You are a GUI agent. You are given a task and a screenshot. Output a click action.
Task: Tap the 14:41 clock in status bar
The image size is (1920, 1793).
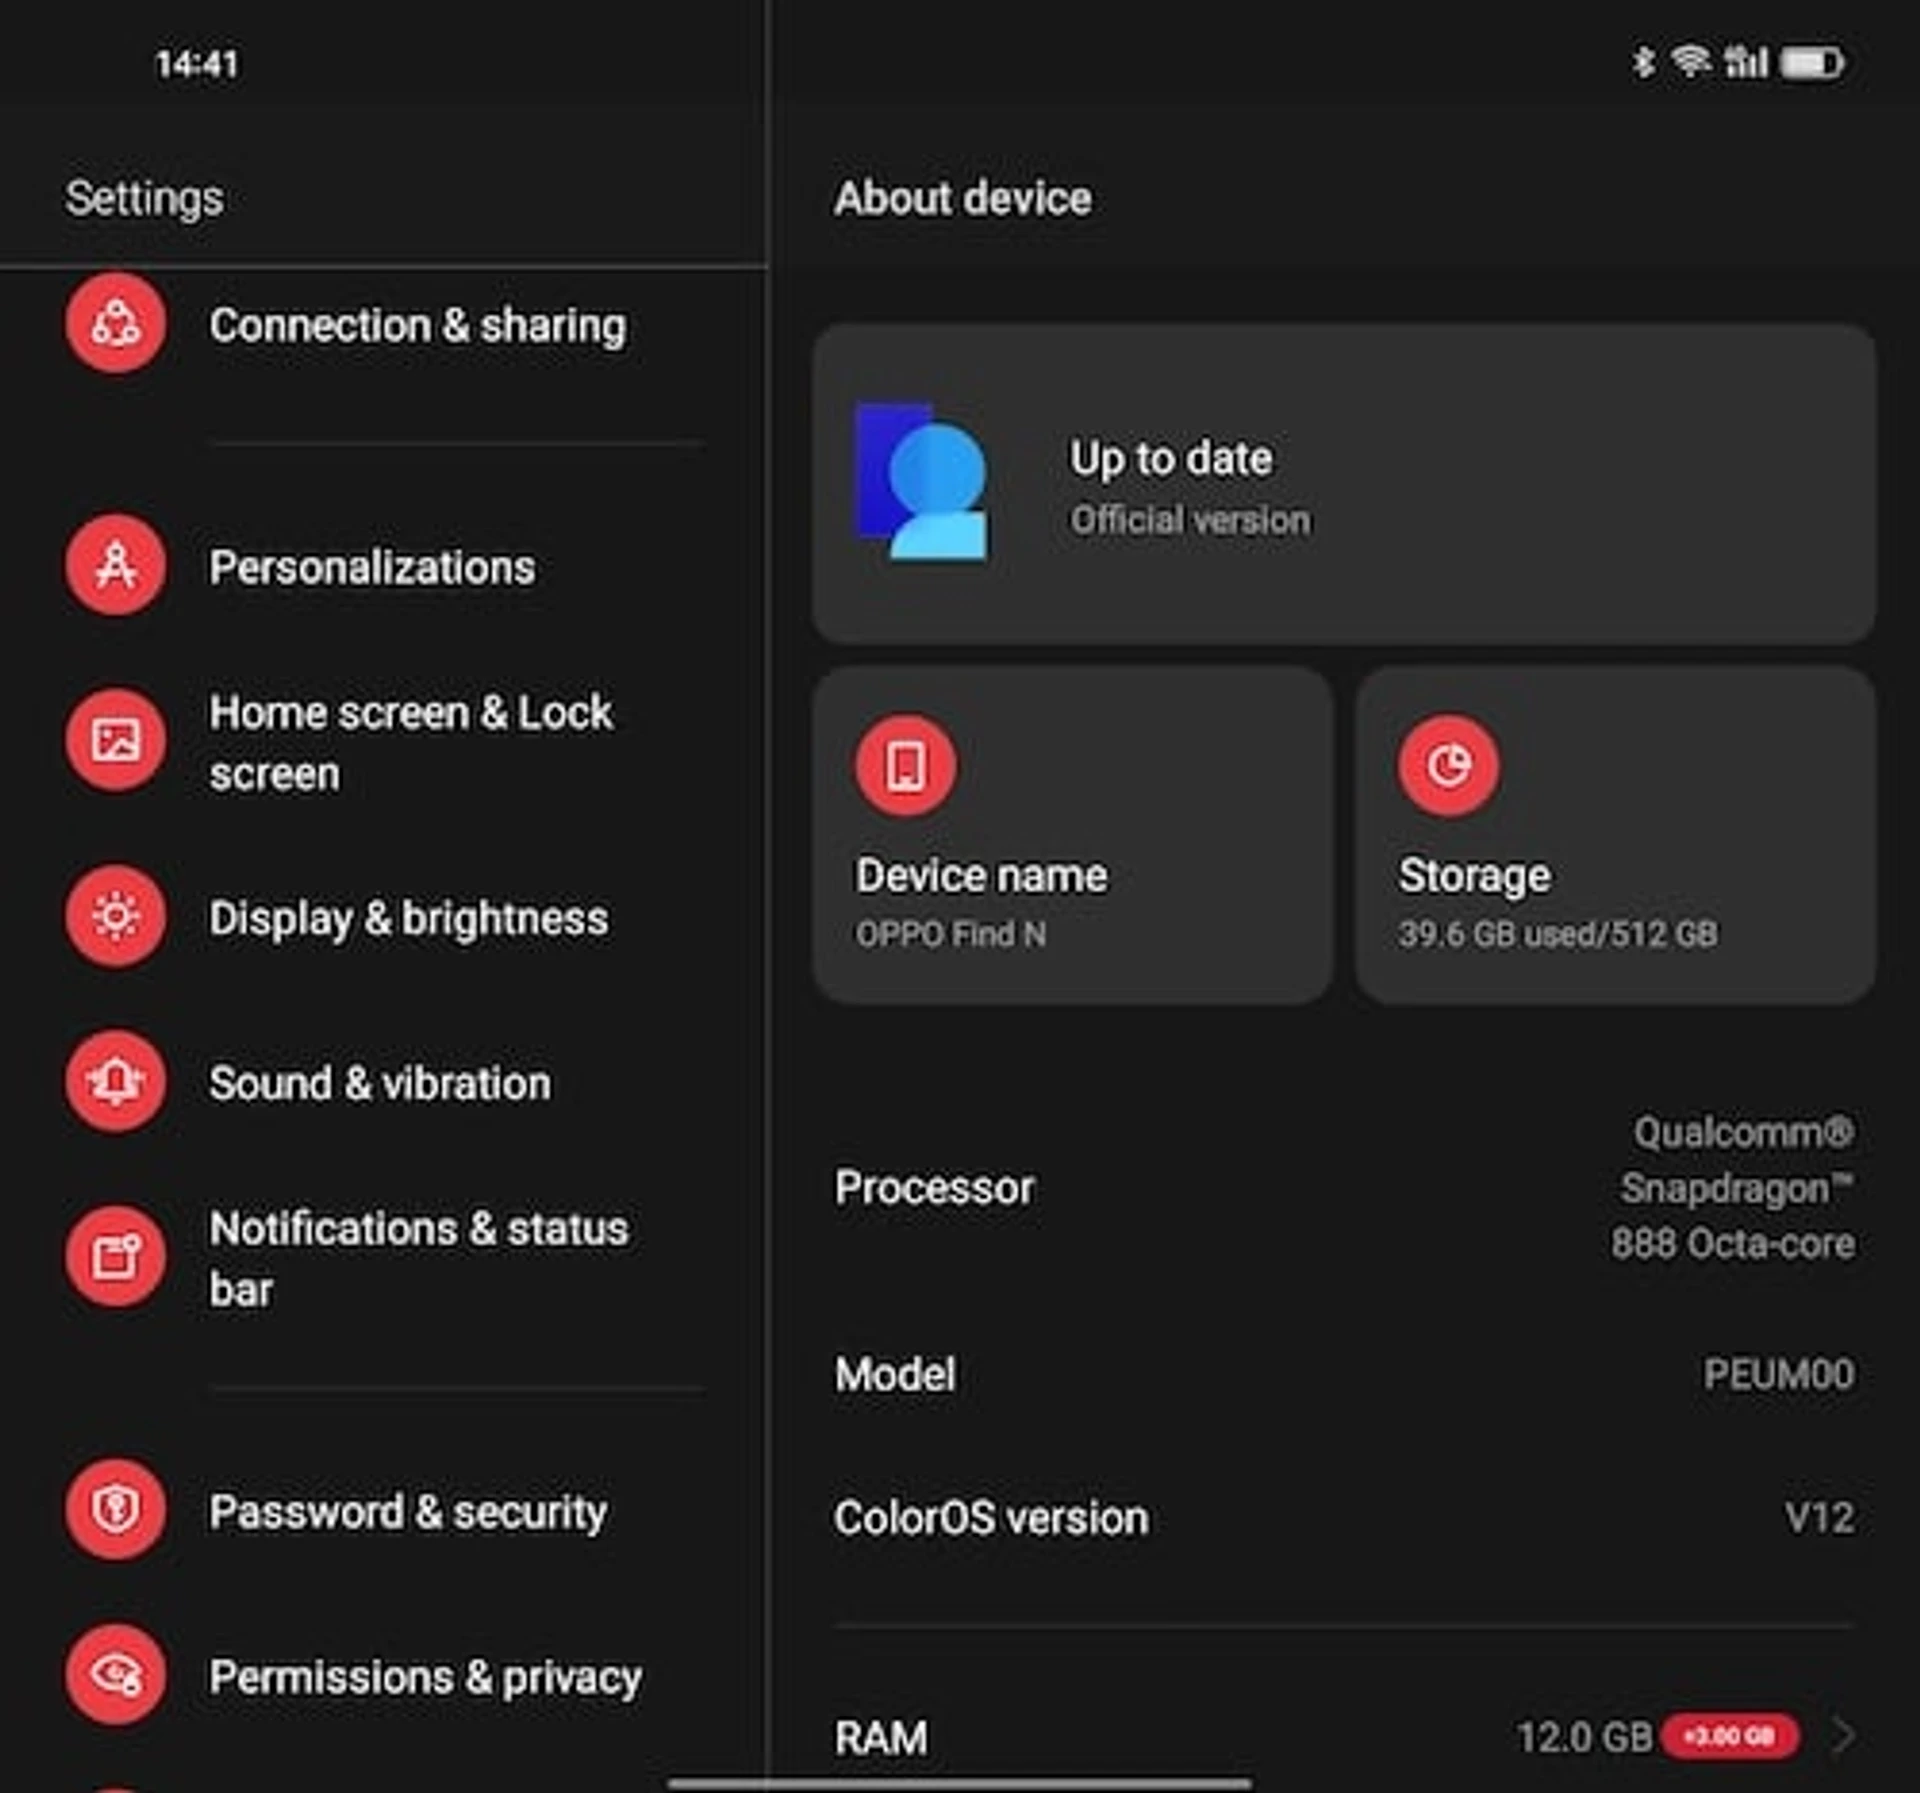point(197,64)
